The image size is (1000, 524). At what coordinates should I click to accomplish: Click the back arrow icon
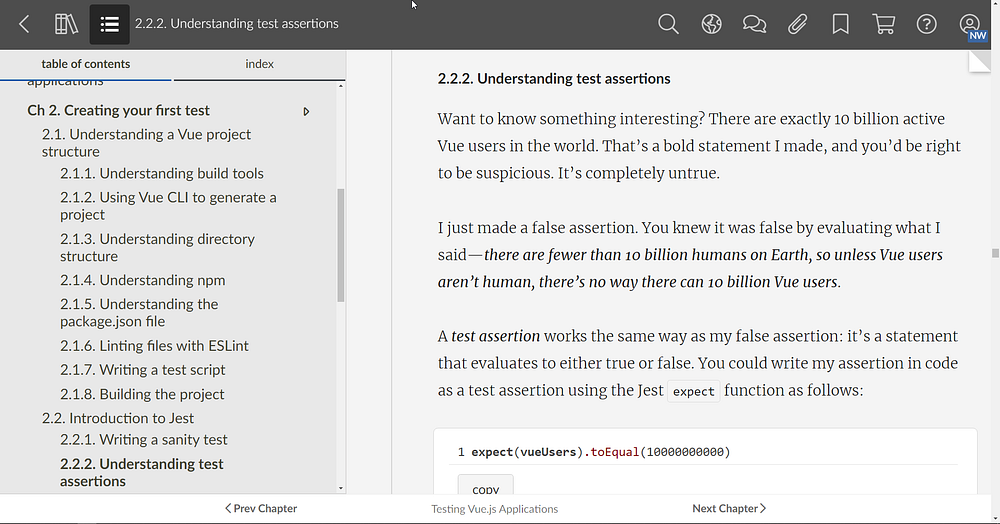tap(25, 24)
